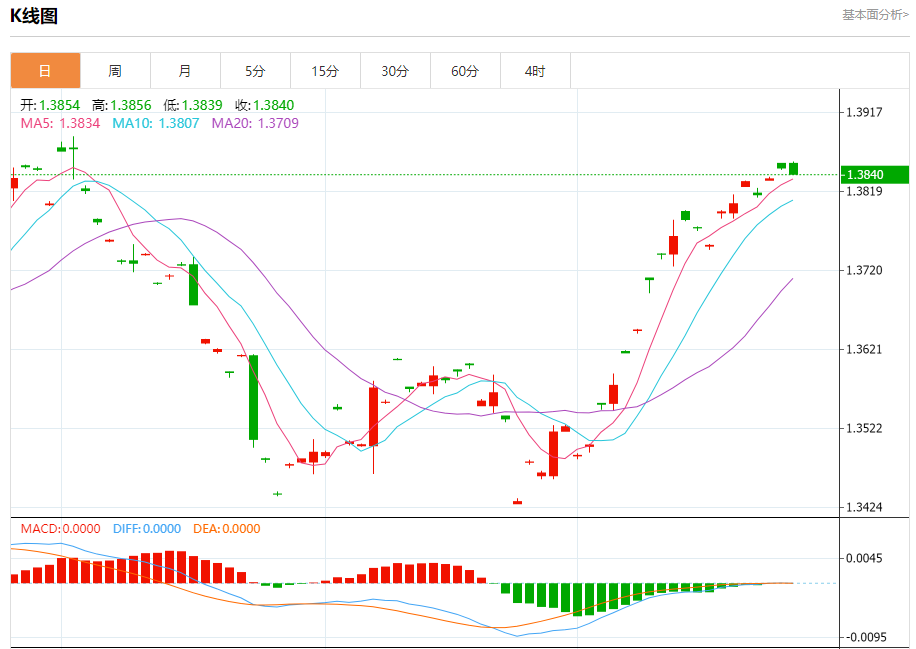Click the latest candlestick at far right
The width and height of the screenshot is (916, 649).
[793, 168]
